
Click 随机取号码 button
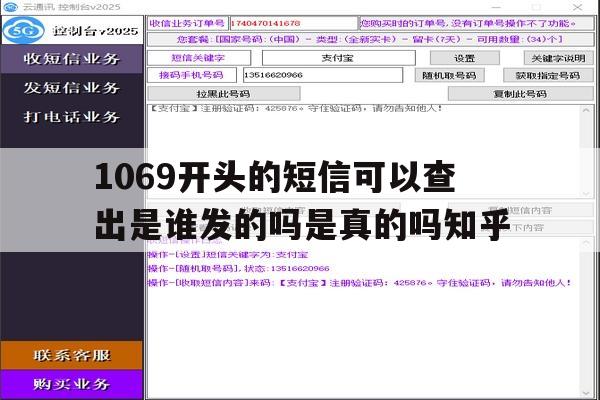450,75
